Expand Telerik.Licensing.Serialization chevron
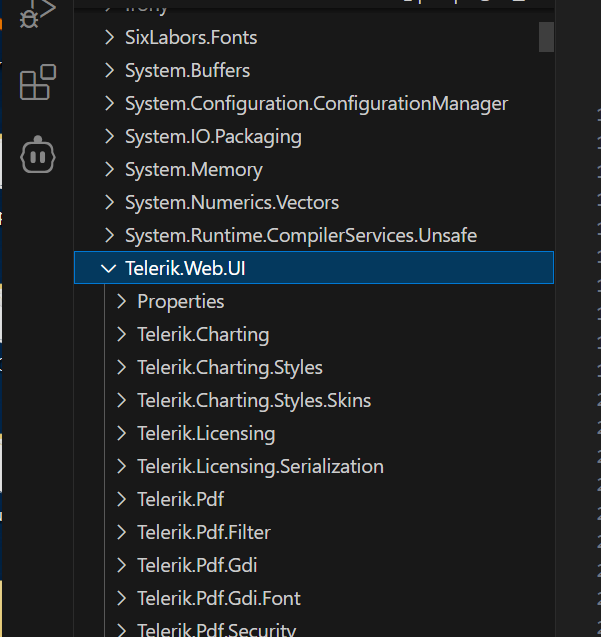This screenshot has height=637, width=601. click(121, 466)
